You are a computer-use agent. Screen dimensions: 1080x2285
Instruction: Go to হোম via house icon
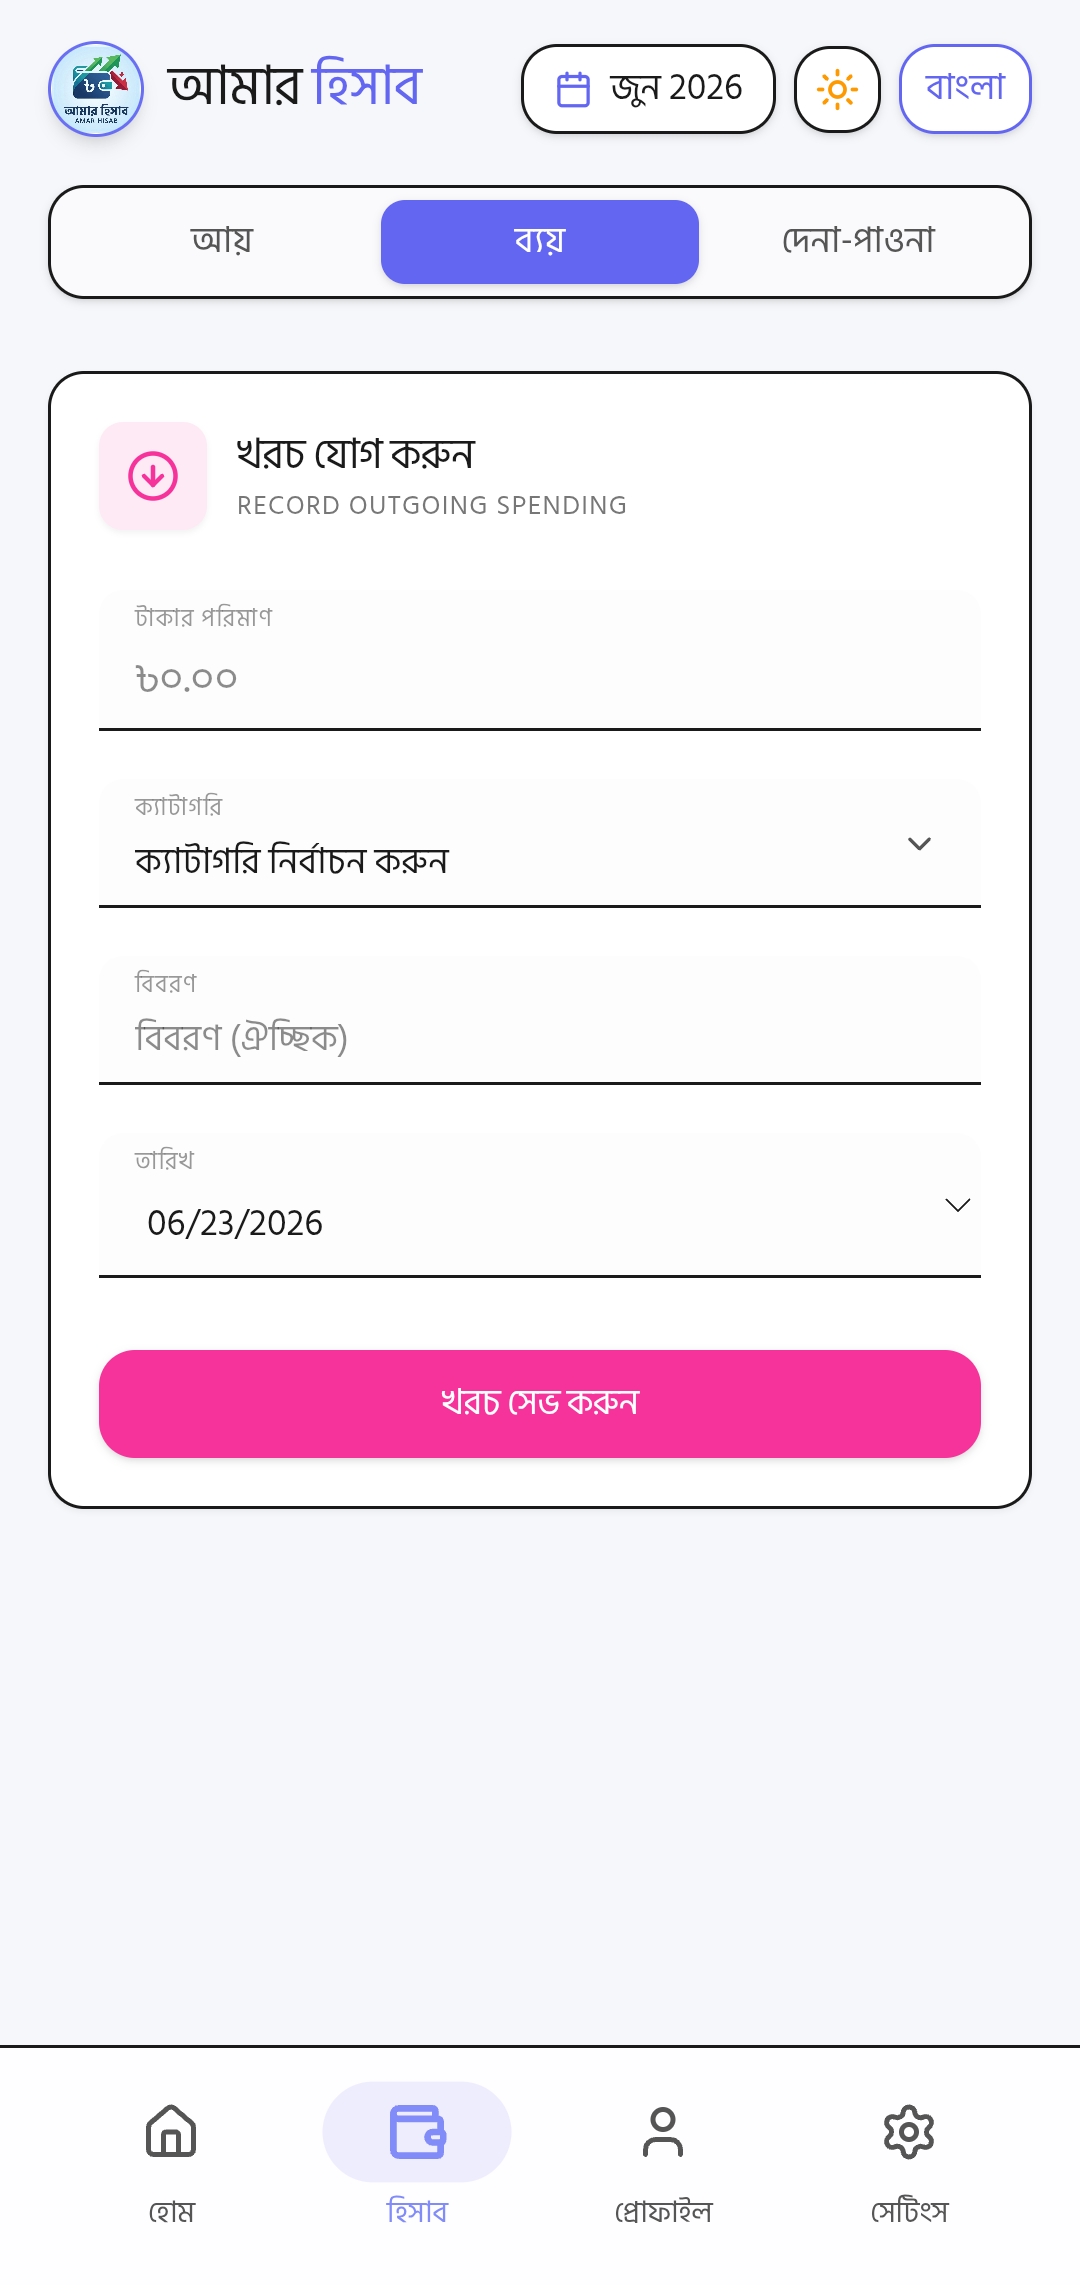click(x=171, y=2131)
